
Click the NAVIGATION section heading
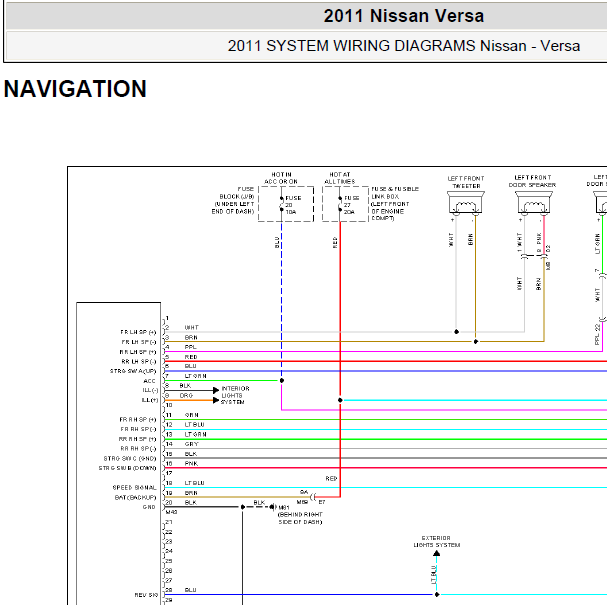tap(75, 89)
